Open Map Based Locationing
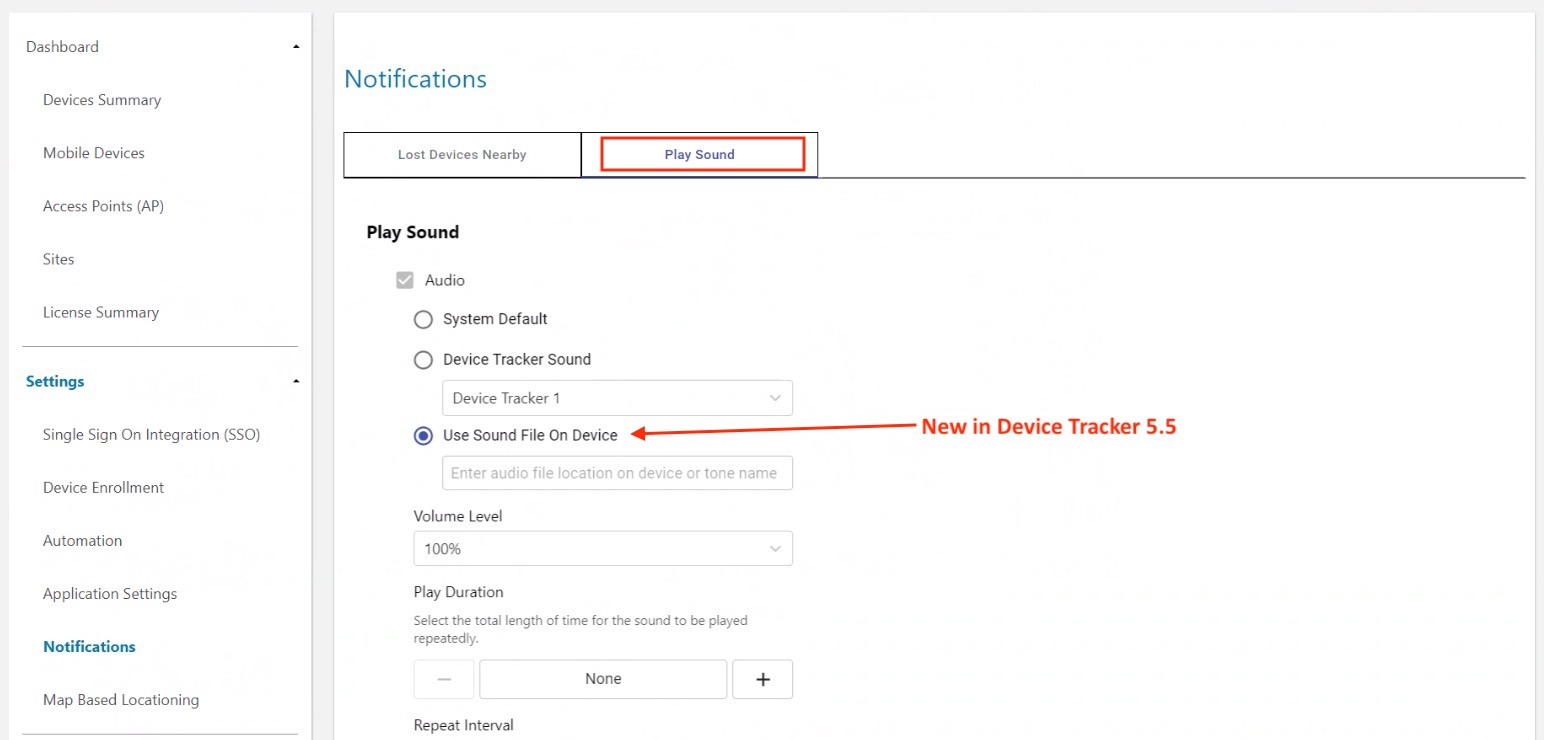 pos(121,699)
